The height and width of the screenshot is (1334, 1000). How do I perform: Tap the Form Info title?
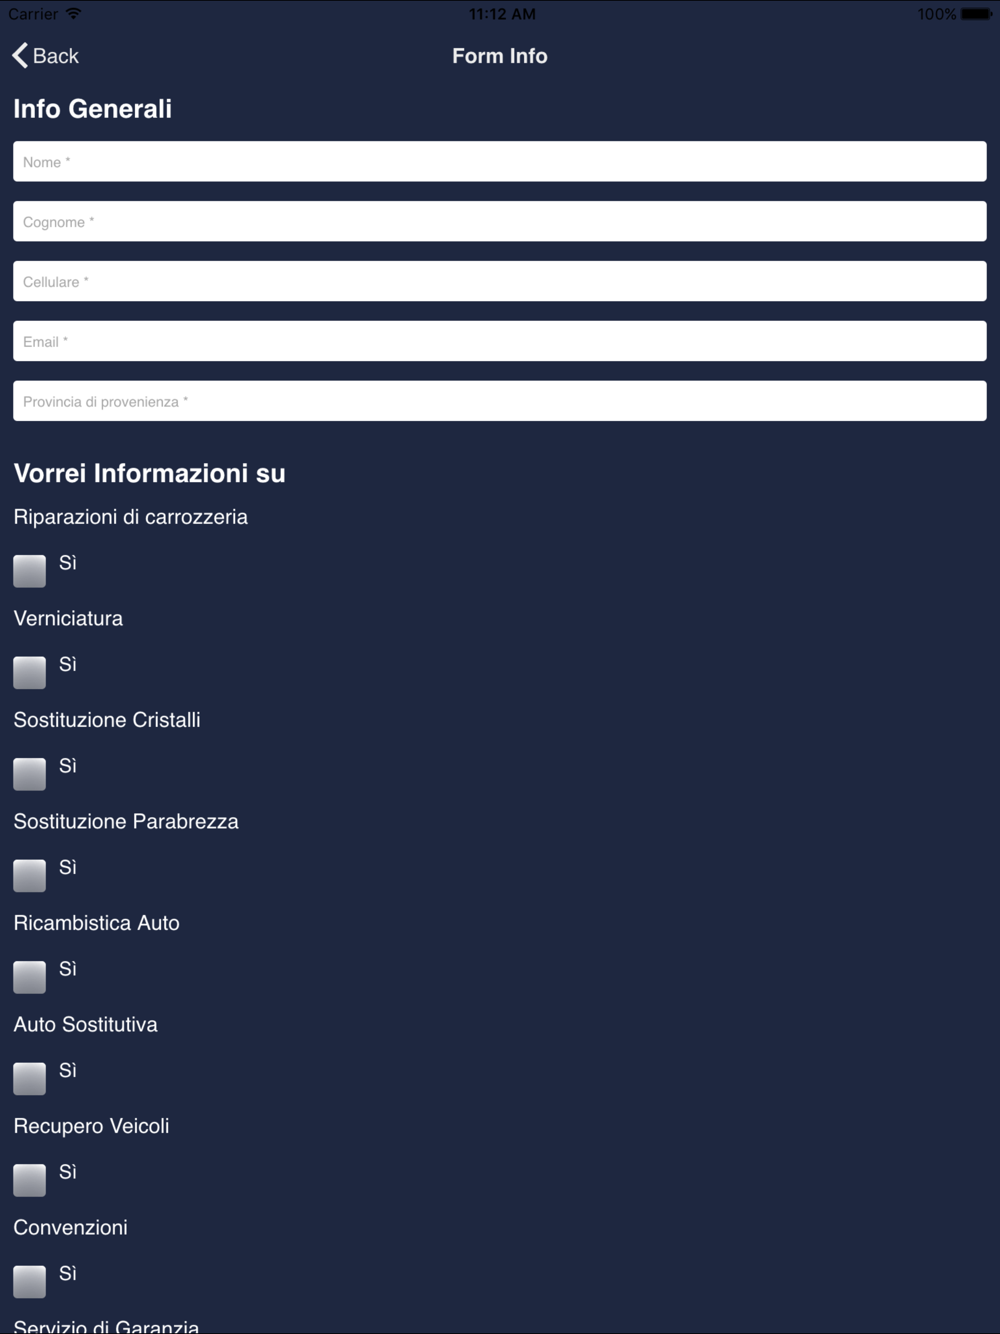(x=500, y=56)
